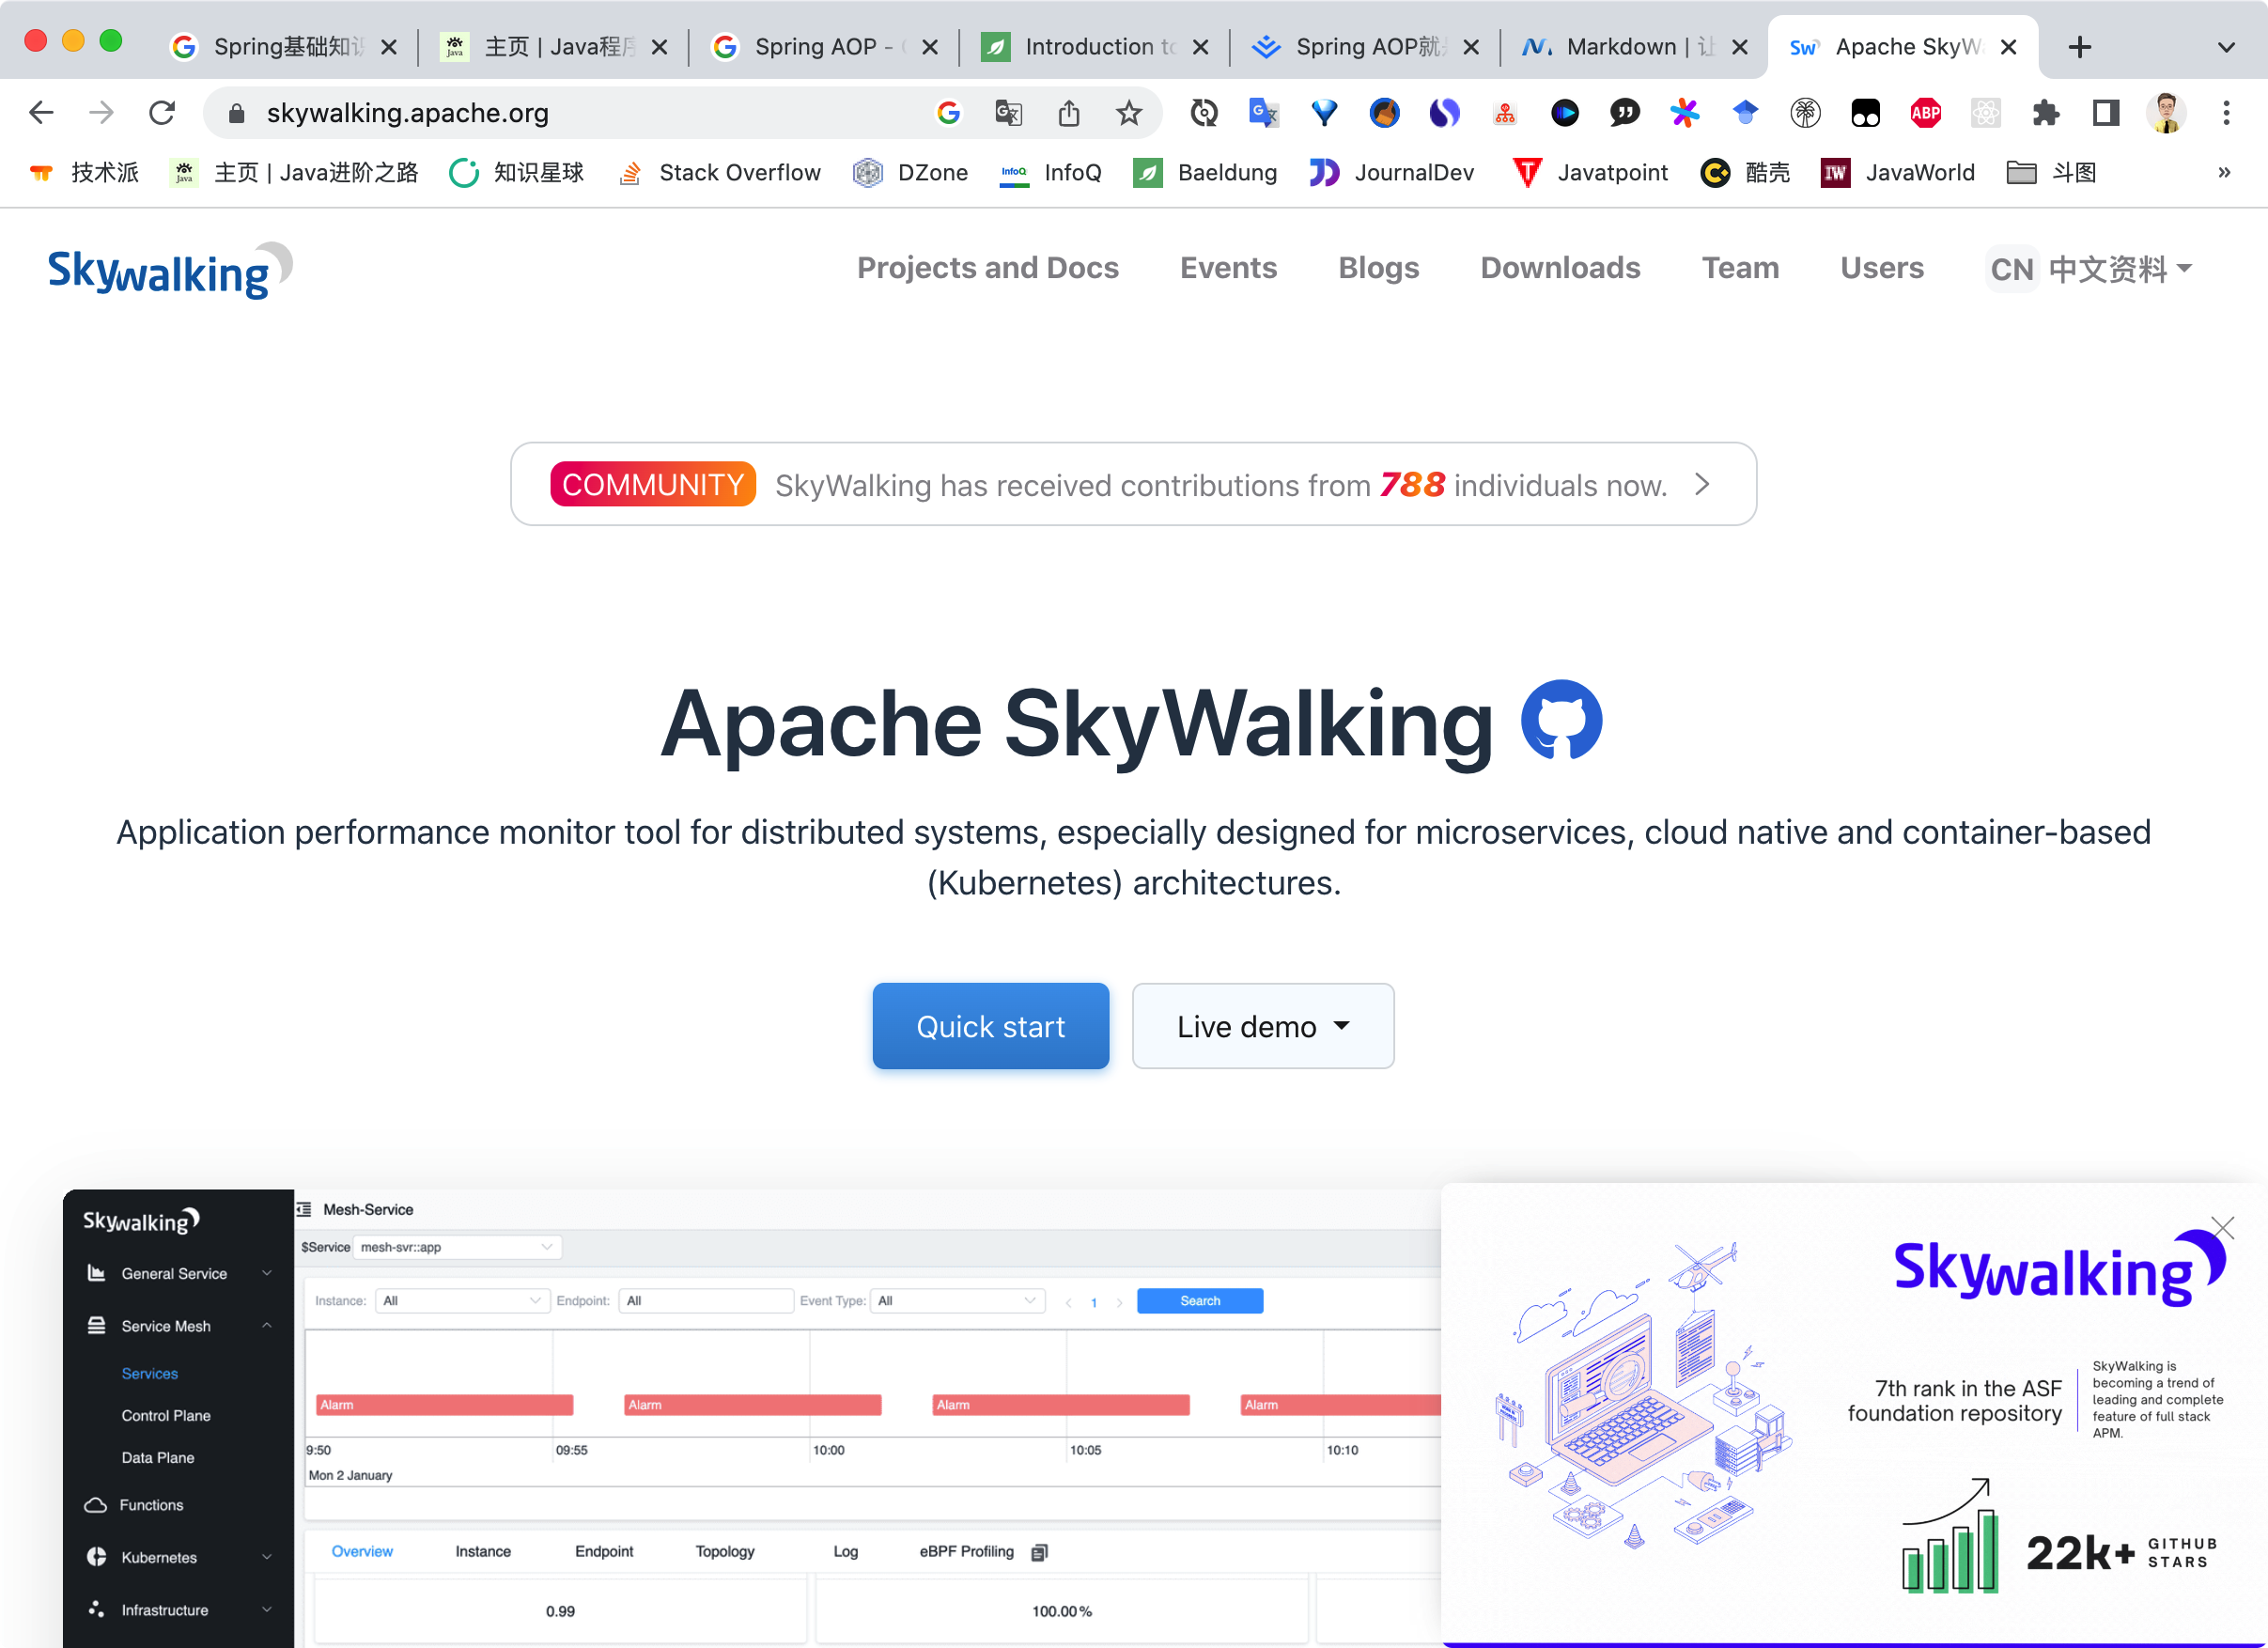Open the Events page
This screenshot has height=1648, width=2268.
(1228, 268)
